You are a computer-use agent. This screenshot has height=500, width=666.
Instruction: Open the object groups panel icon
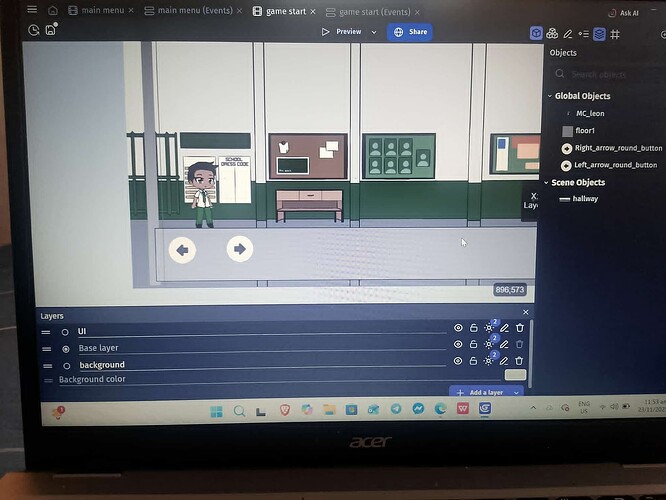[x=552, y=33]
